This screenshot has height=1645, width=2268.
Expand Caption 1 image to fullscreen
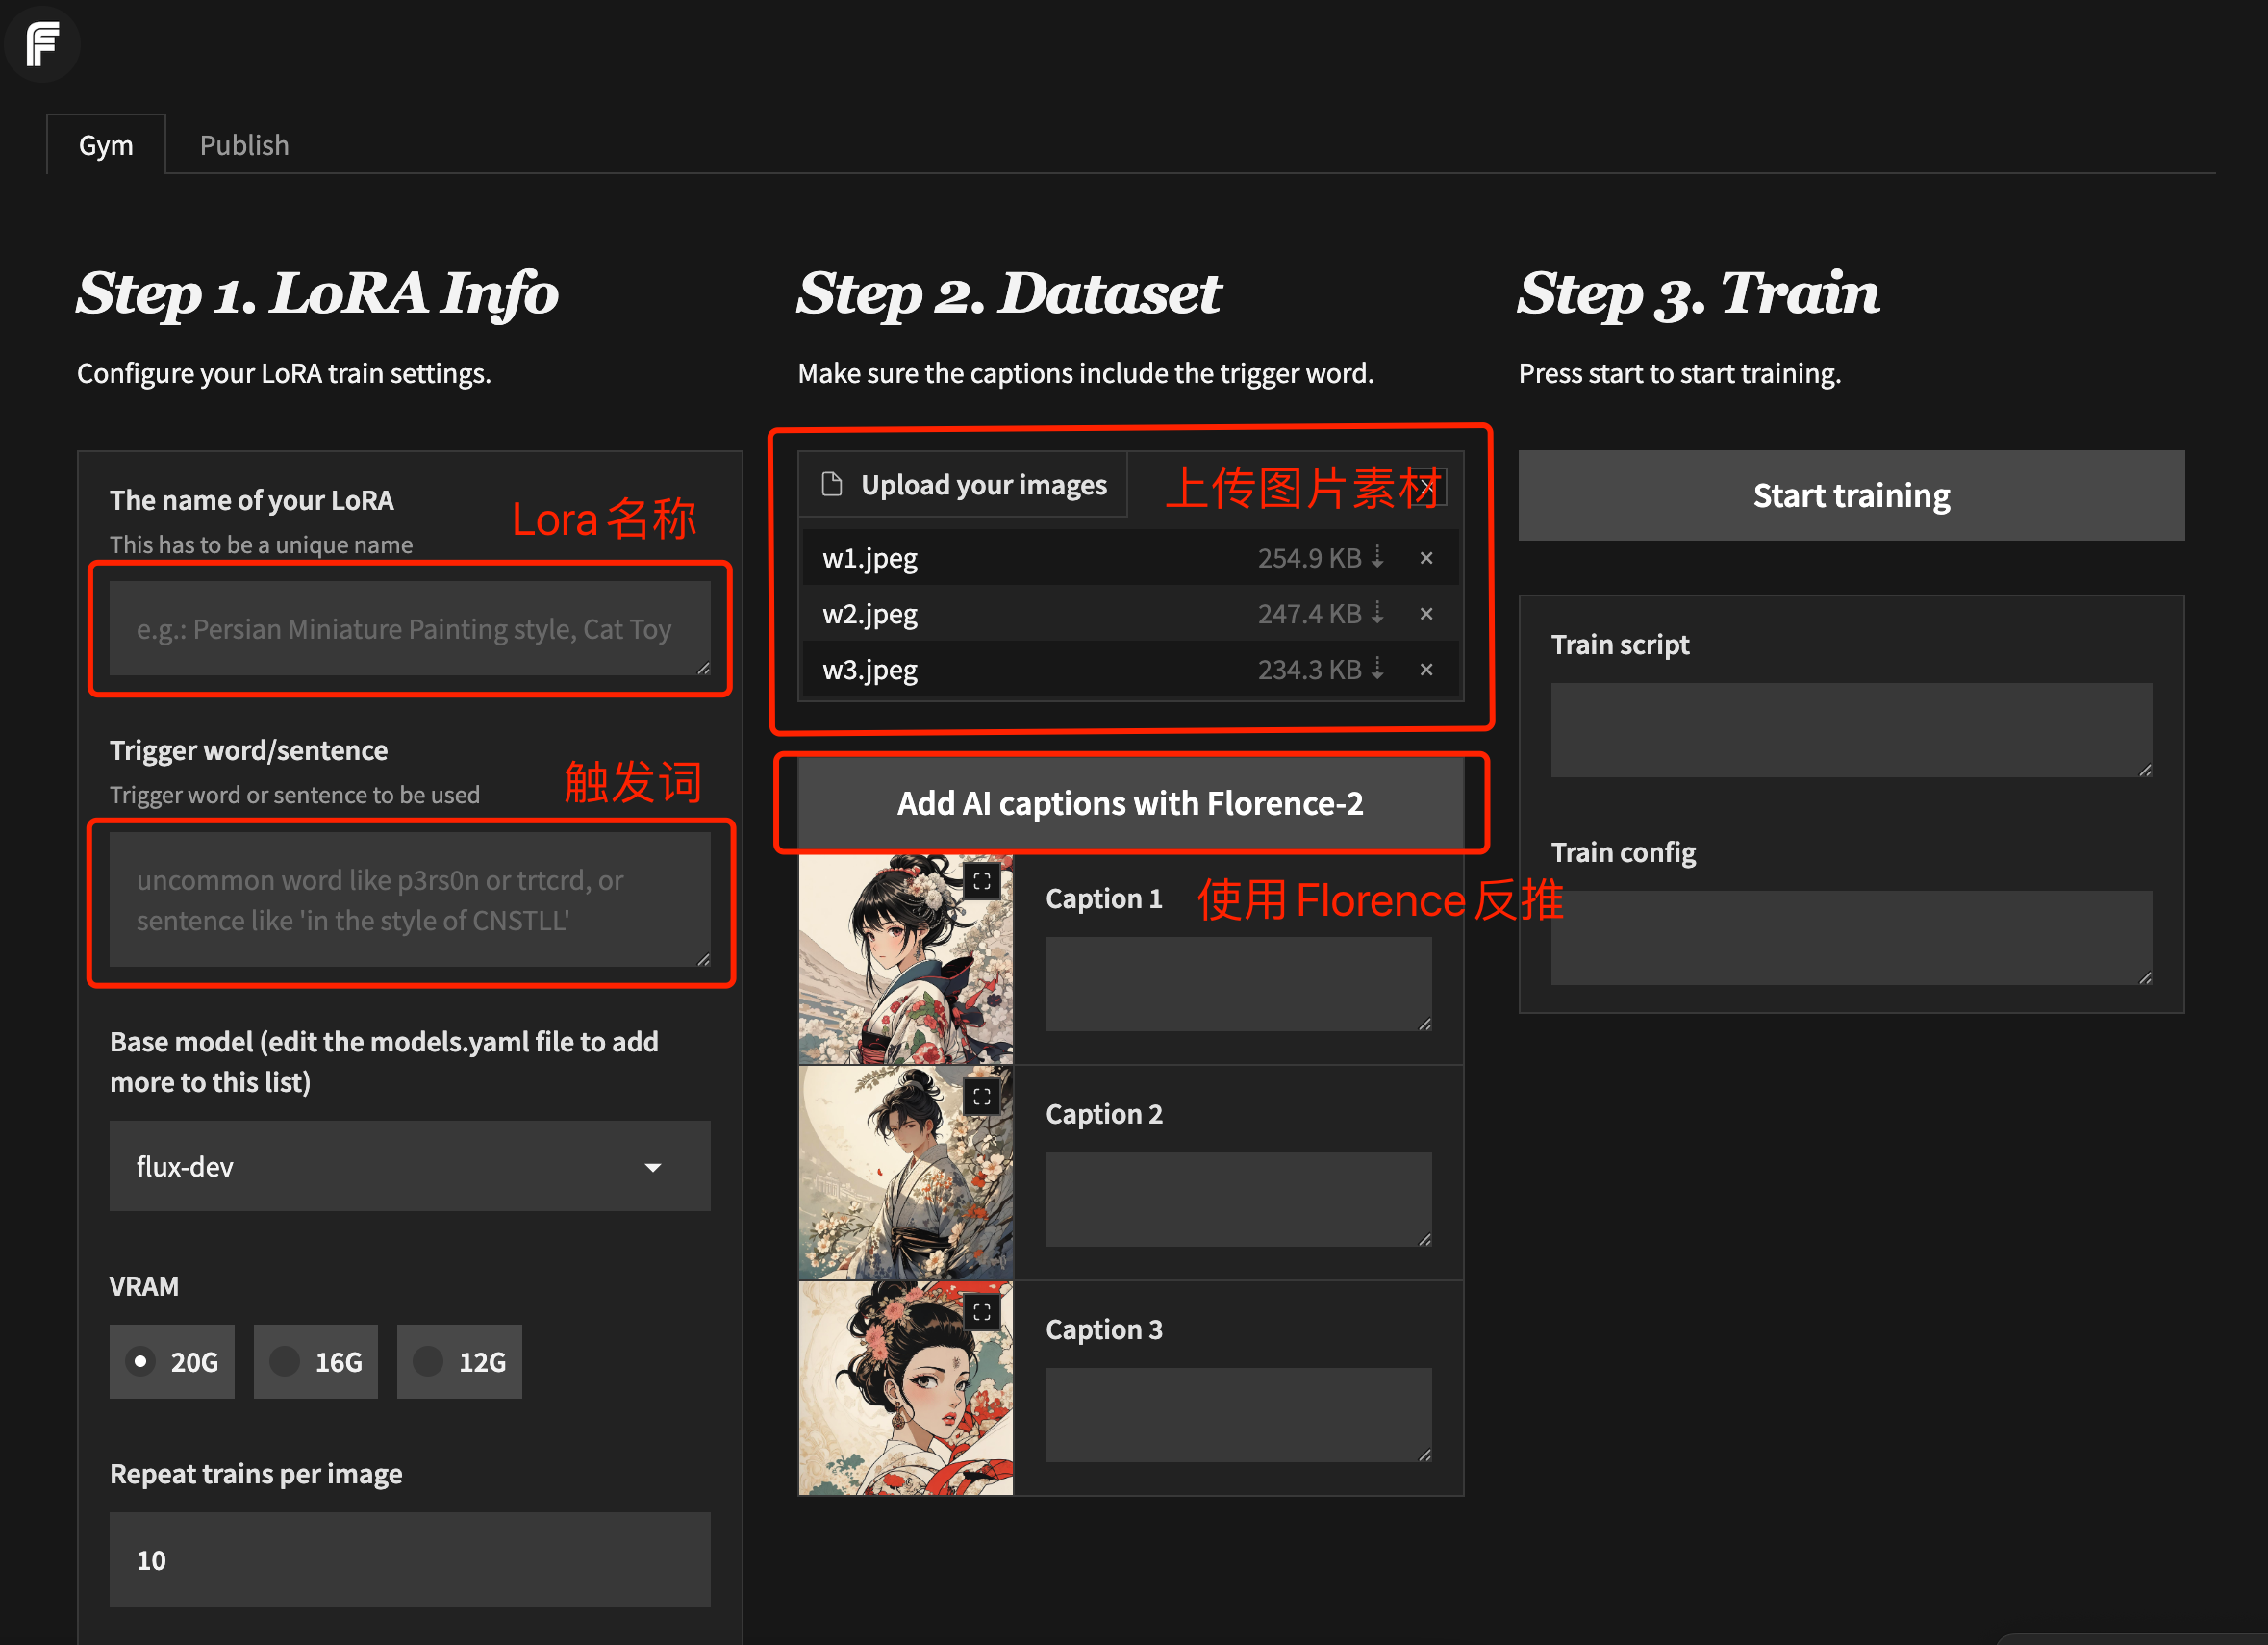point(982,882)
